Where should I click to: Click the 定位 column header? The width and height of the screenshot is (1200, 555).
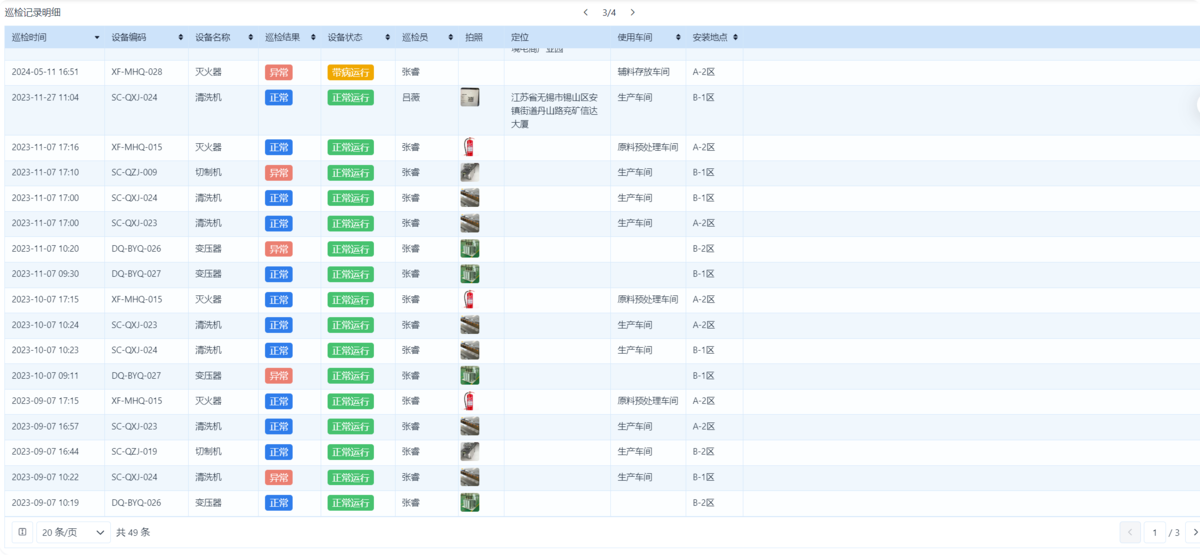click(520, 38)
